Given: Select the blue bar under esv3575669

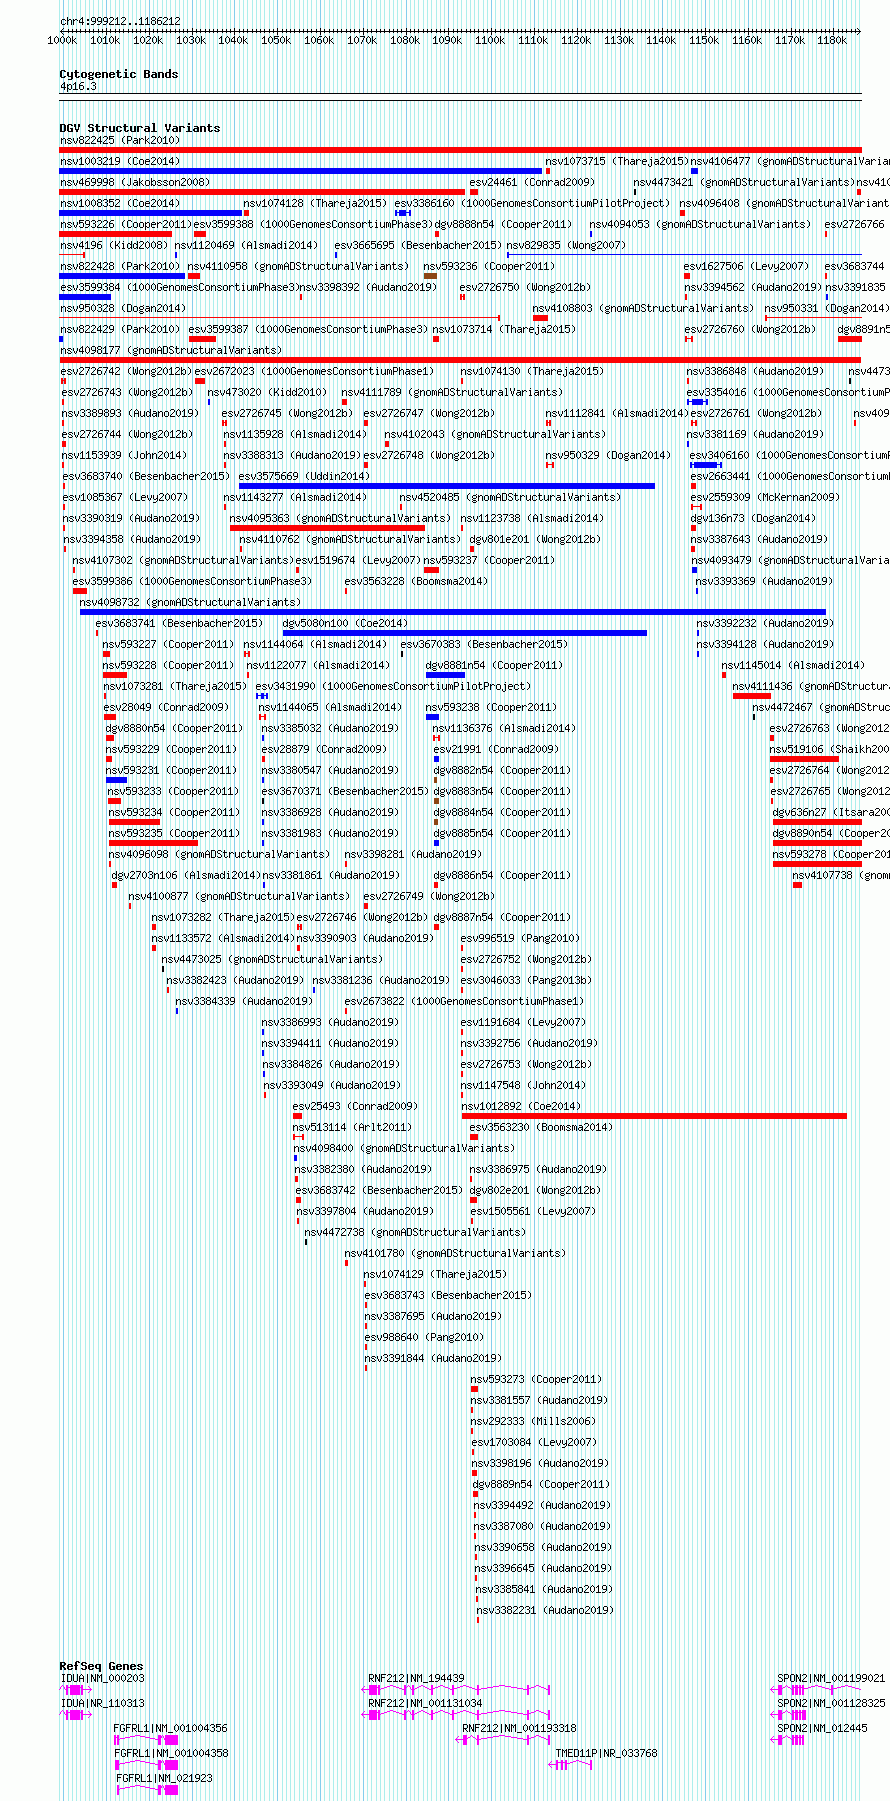Looking at the screenshot, I should pyautogui.click(x=447, y=486).
